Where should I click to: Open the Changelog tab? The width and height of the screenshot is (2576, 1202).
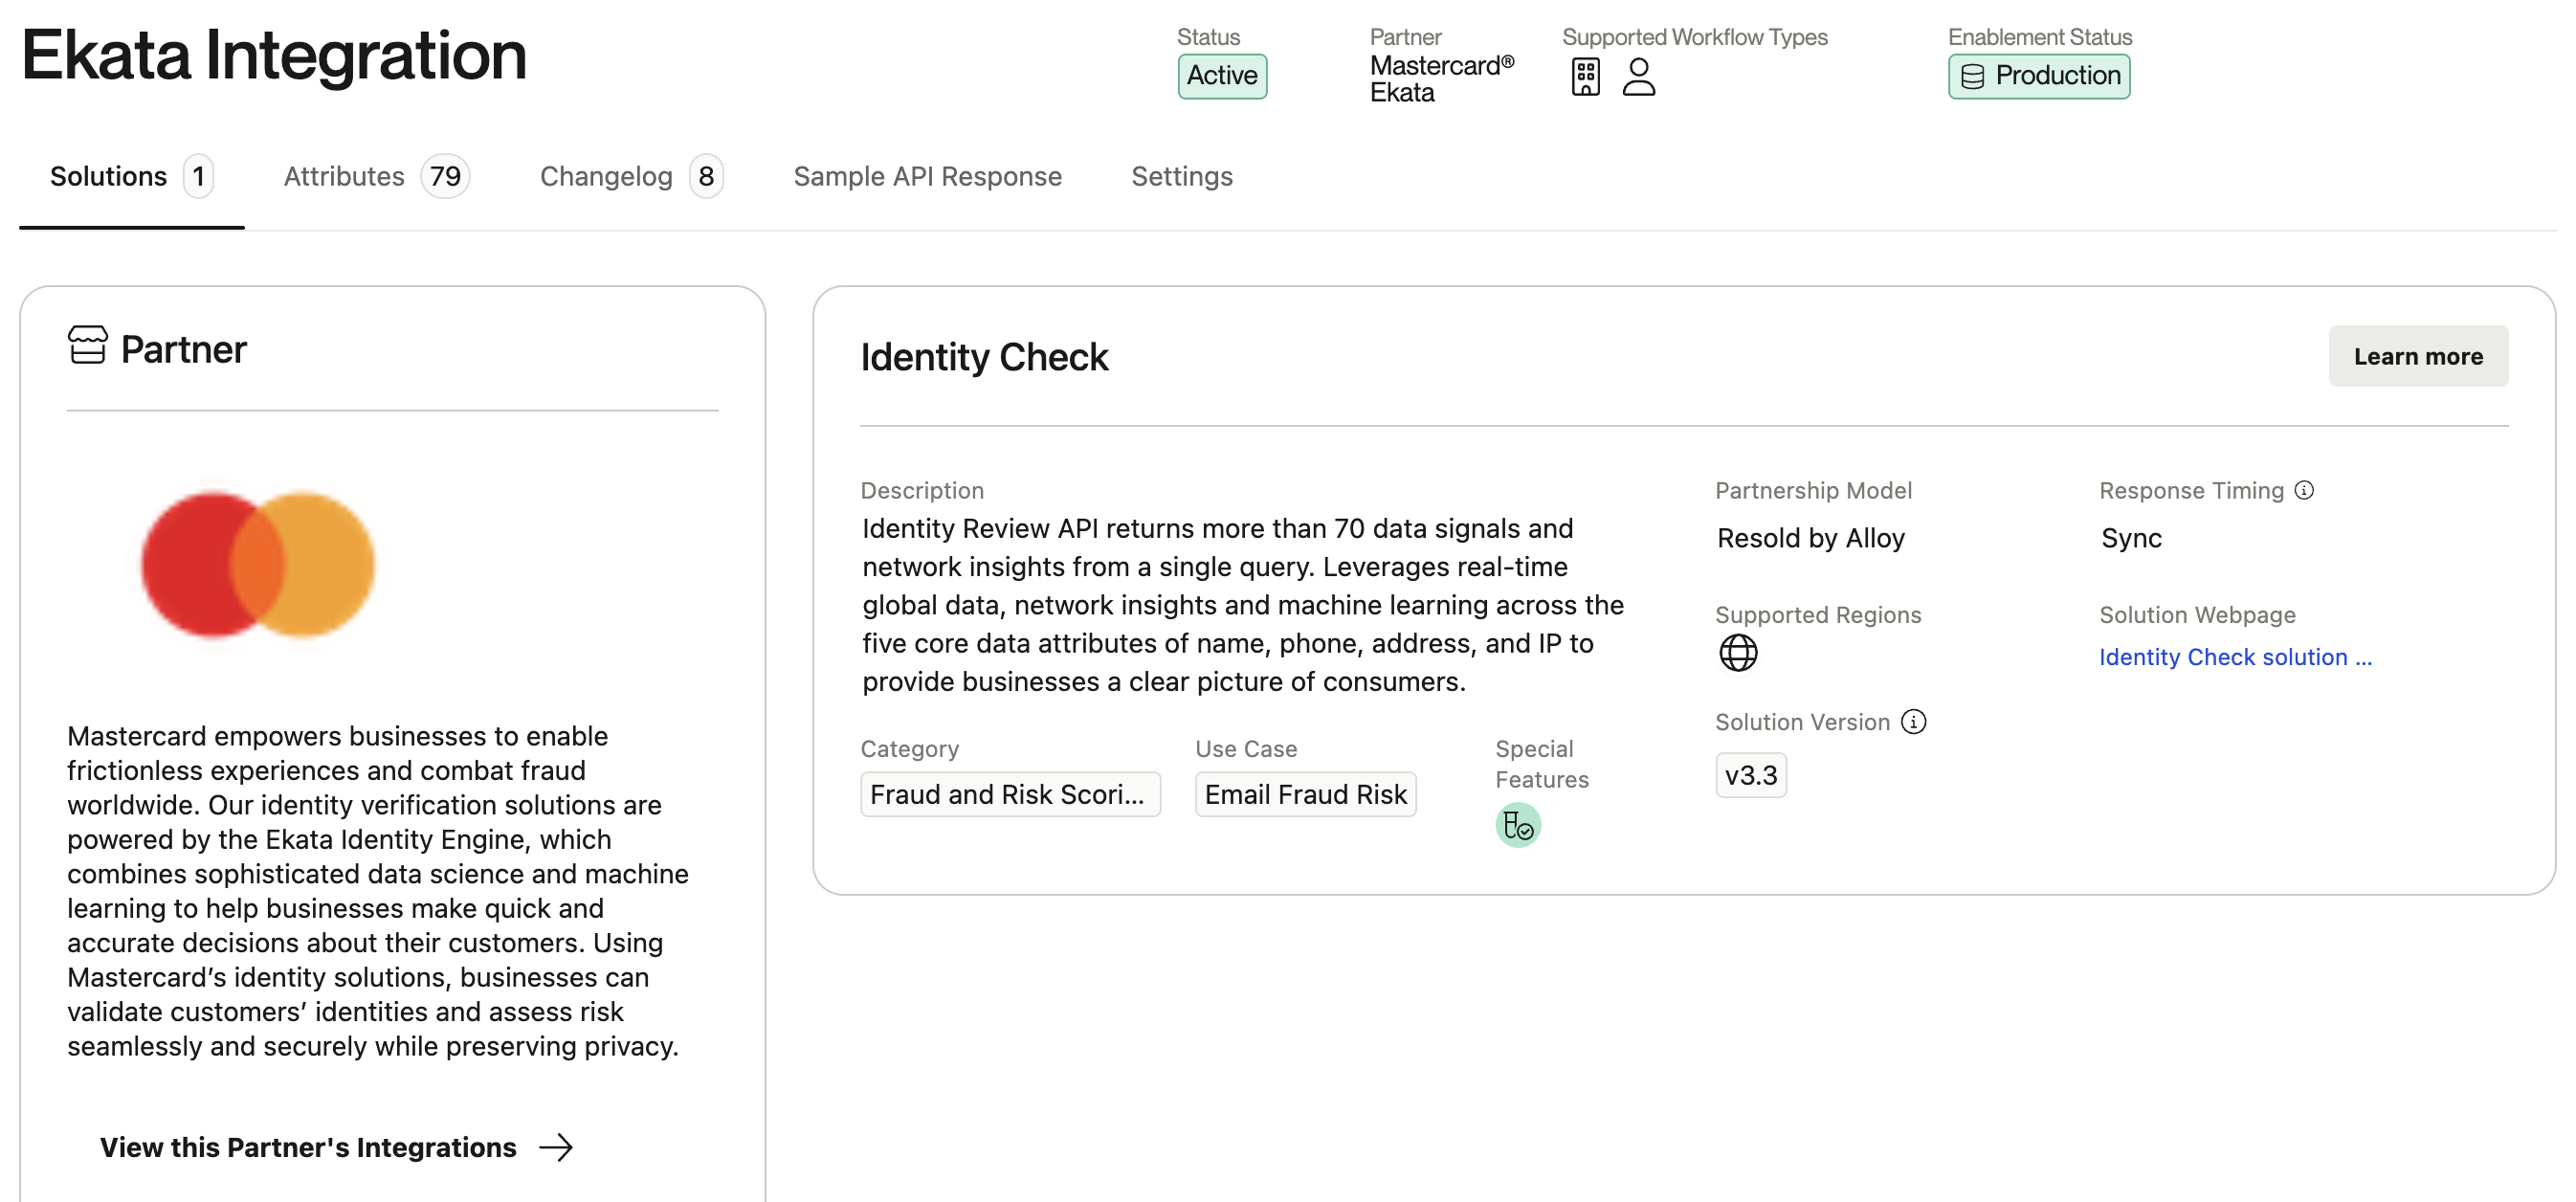(631, 177)
